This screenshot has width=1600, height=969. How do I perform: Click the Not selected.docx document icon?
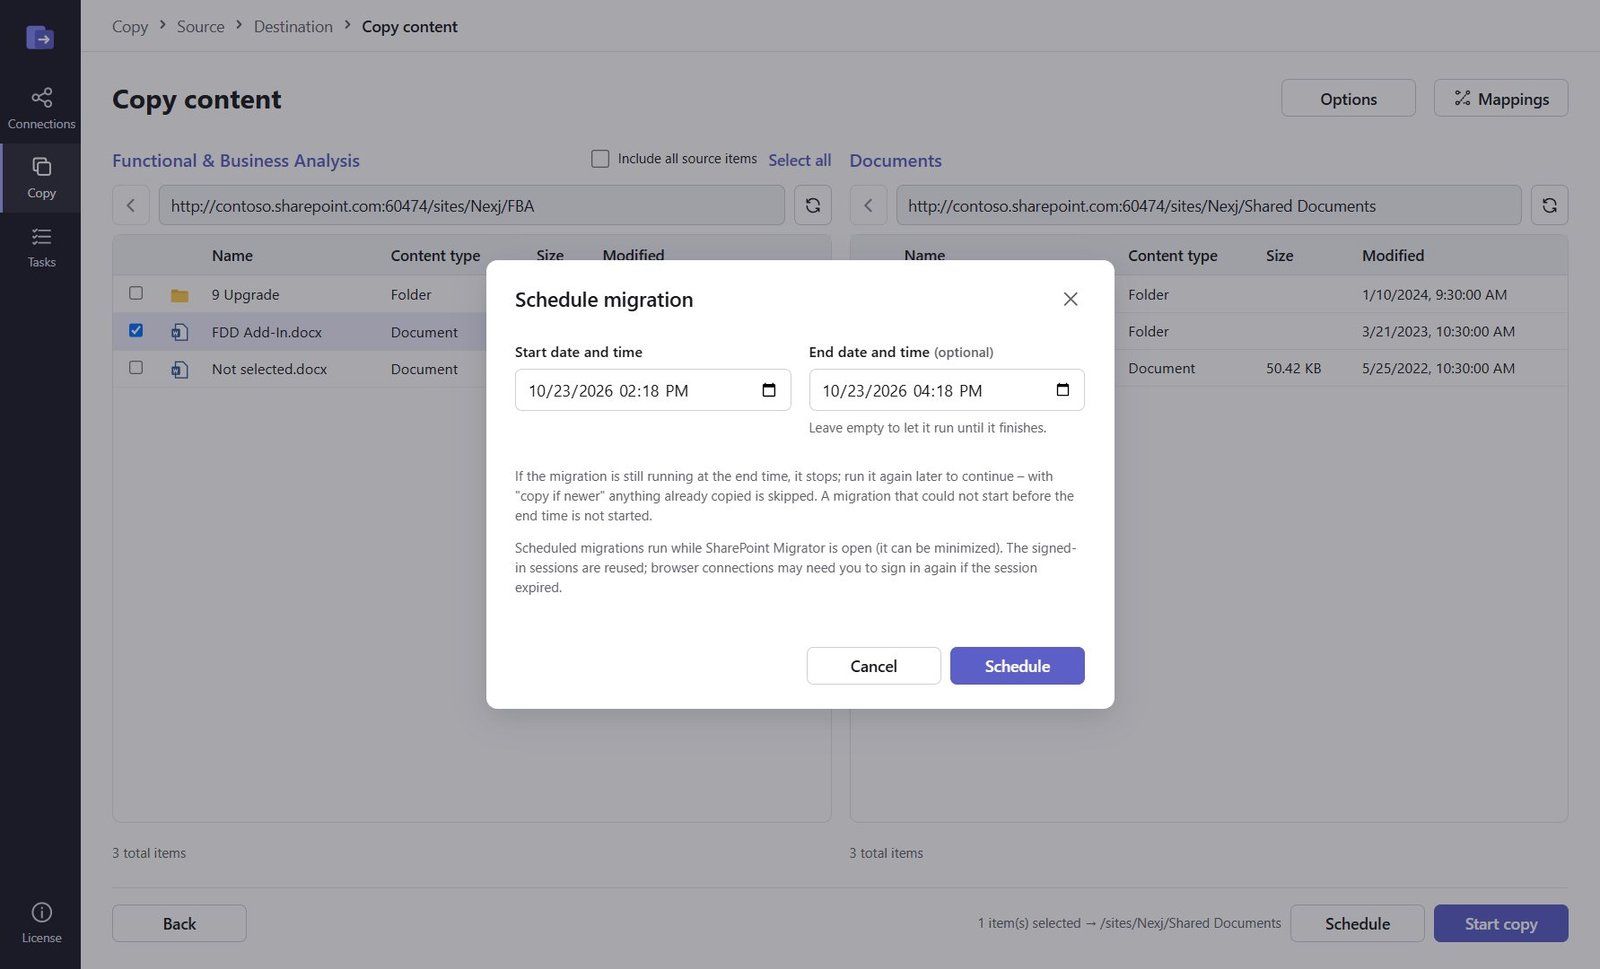tap(180, 369)
